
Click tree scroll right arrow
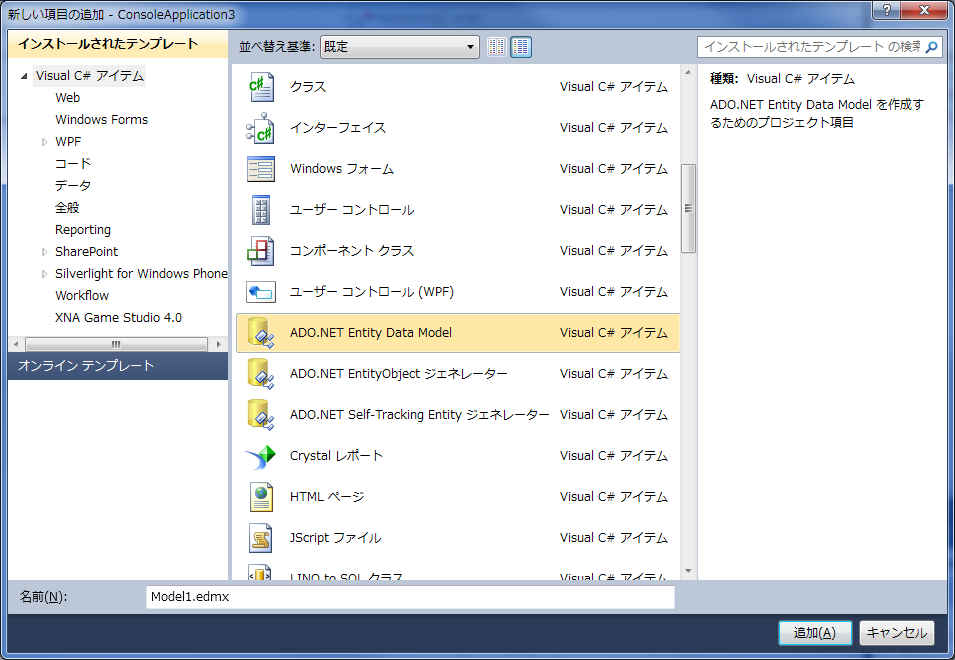tap(218, 345)
